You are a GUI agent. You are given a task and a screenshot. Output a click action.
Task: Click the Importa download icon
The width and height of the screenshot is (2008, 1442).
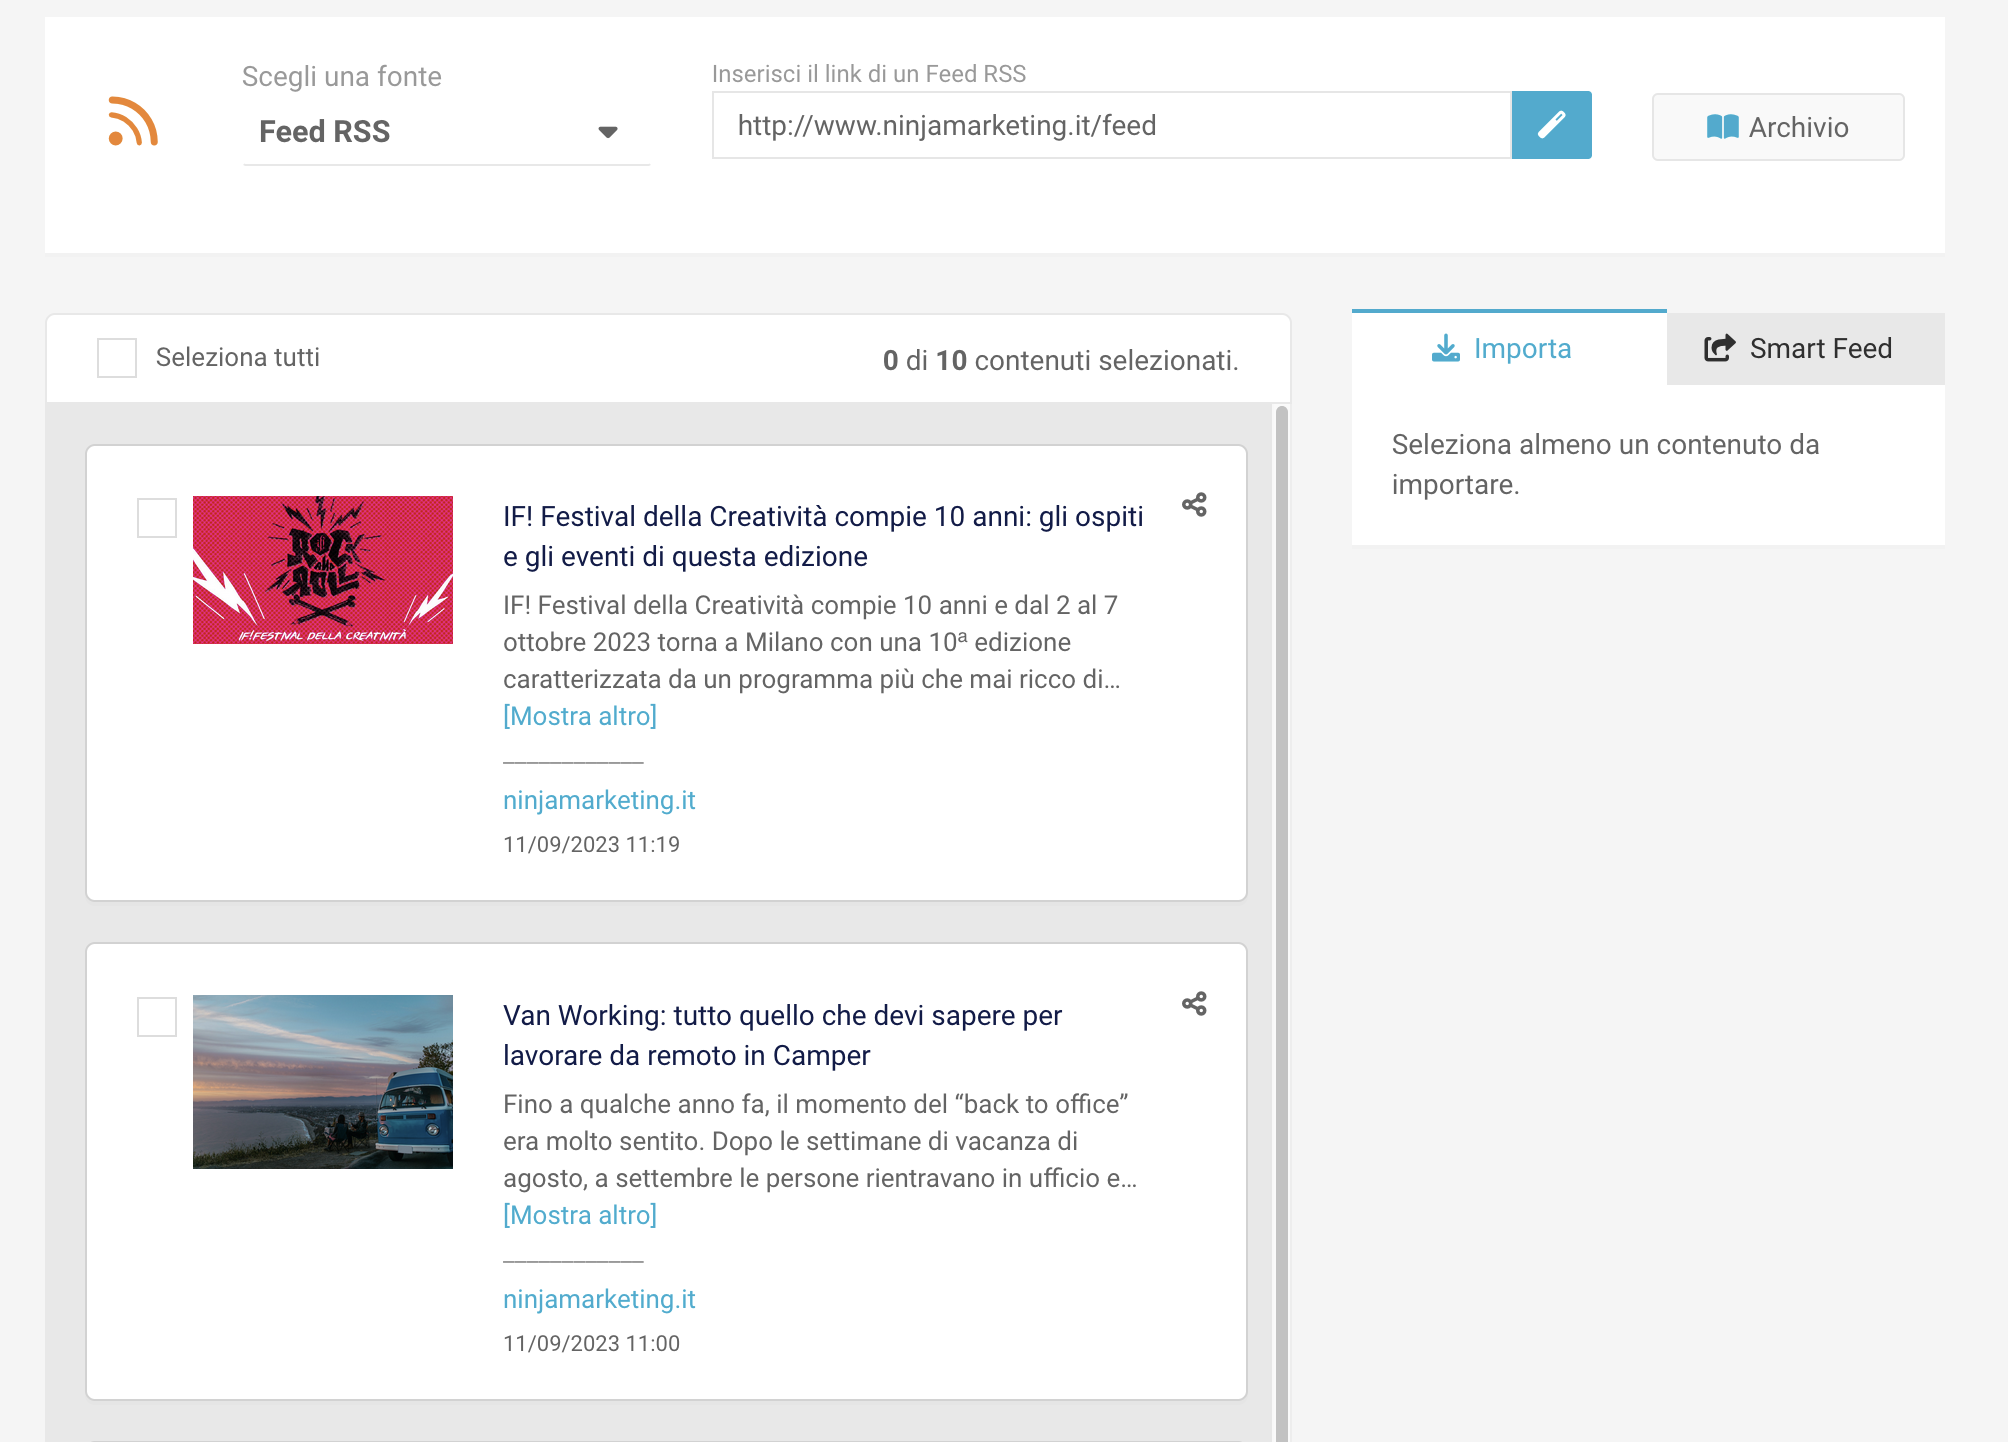click(x=1445, y=348)
